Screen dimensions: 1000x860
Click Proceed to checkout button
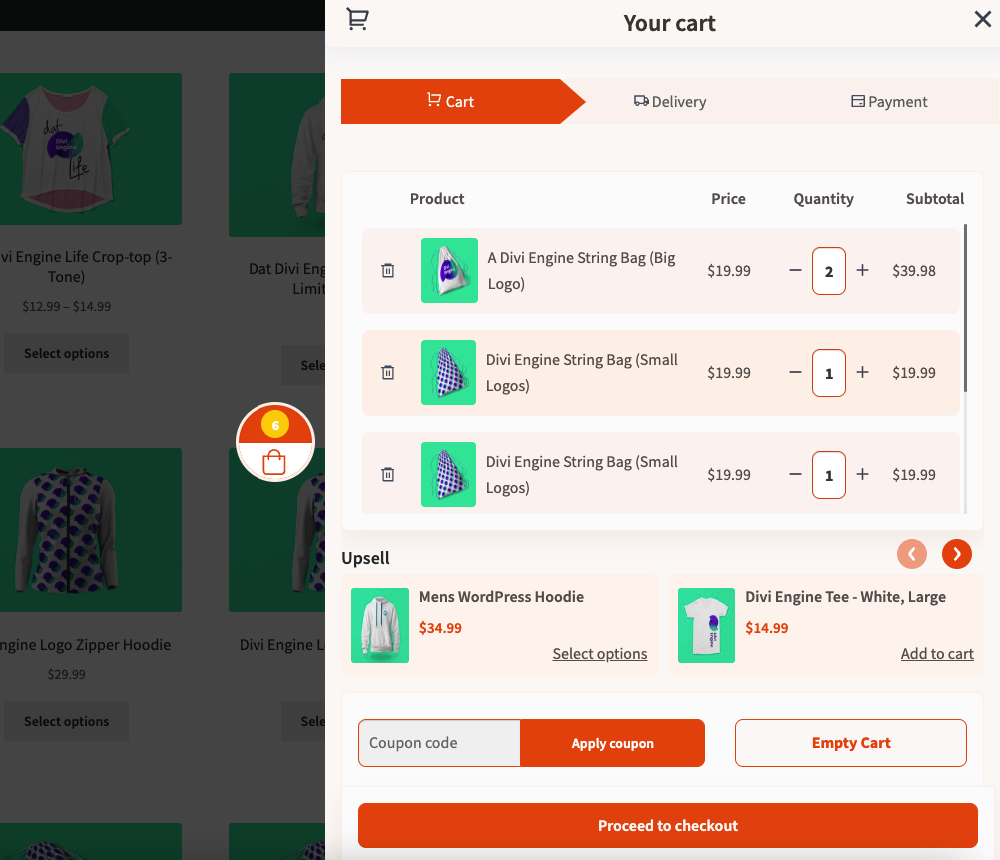668,826
